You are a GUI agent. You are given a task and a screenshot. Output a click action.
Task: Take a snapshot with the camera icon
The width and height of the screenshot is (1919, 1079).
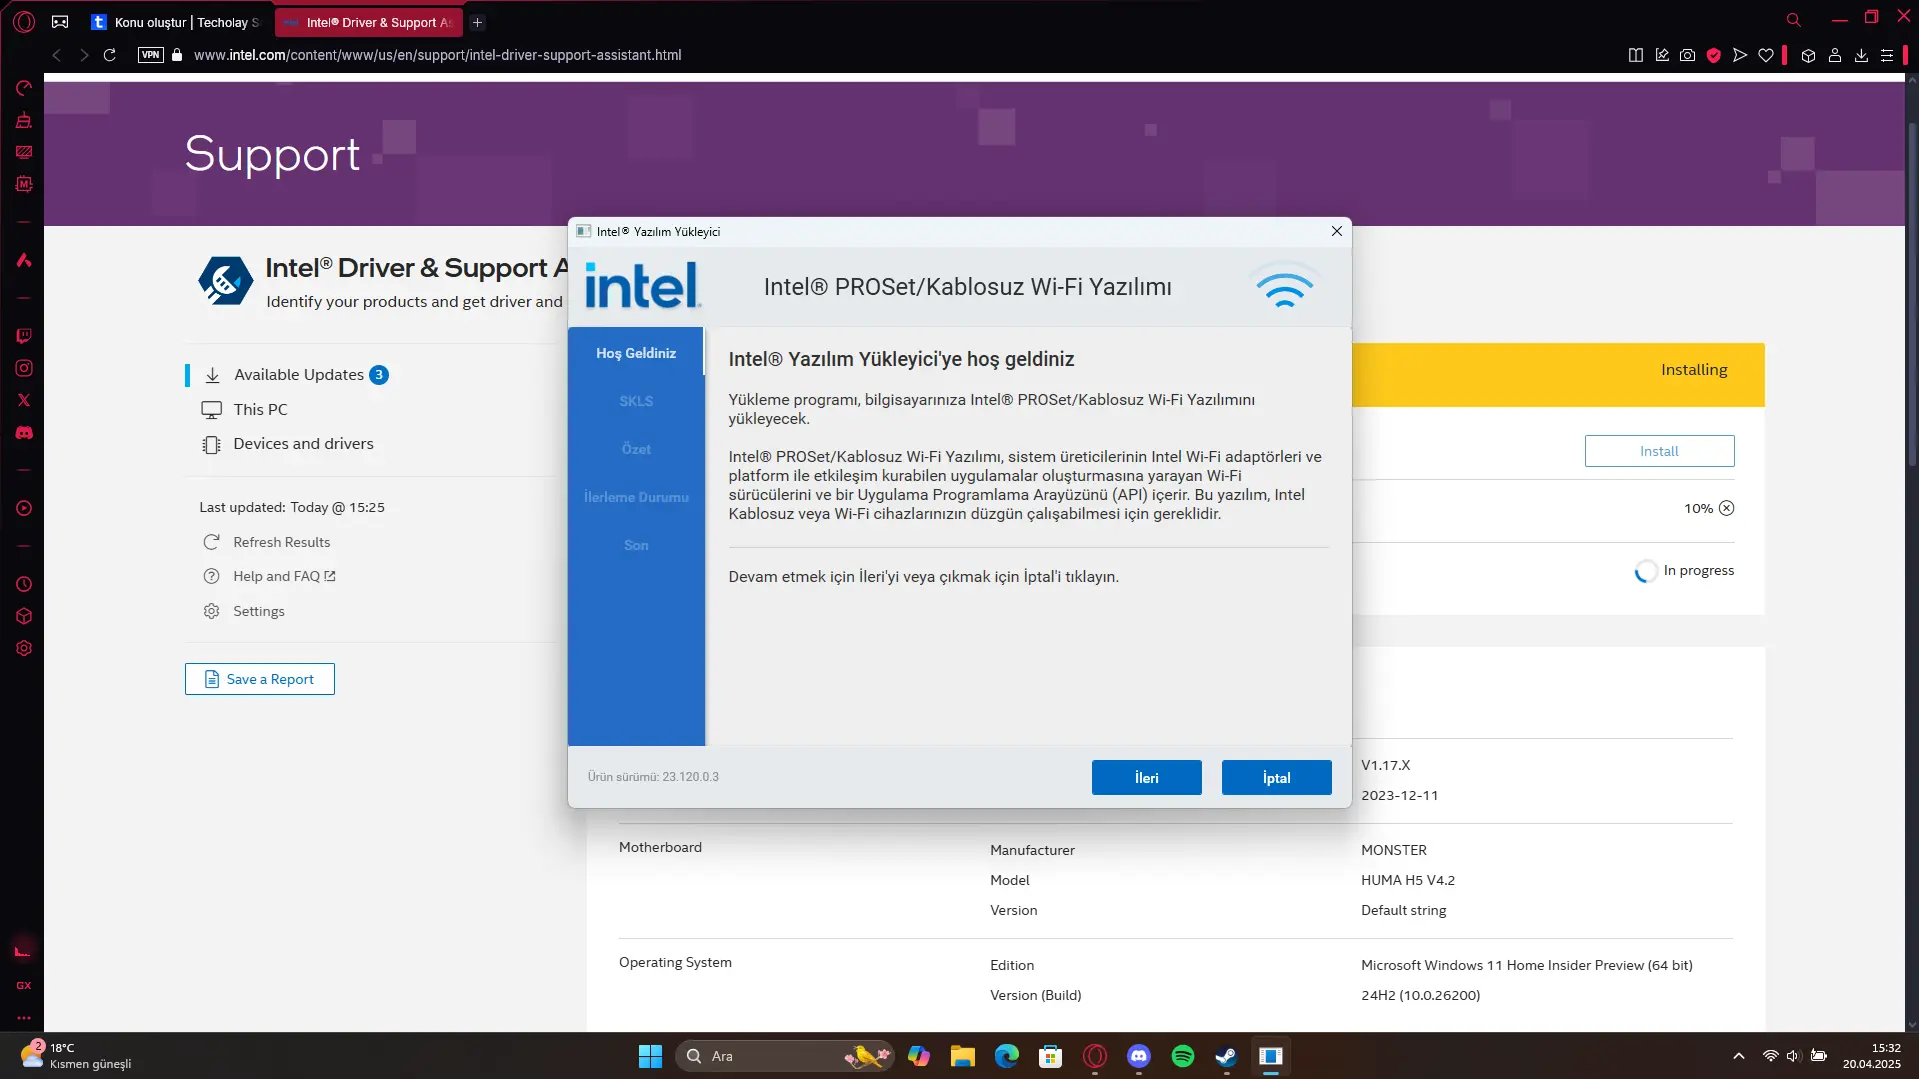click(x=1688, y=55)
